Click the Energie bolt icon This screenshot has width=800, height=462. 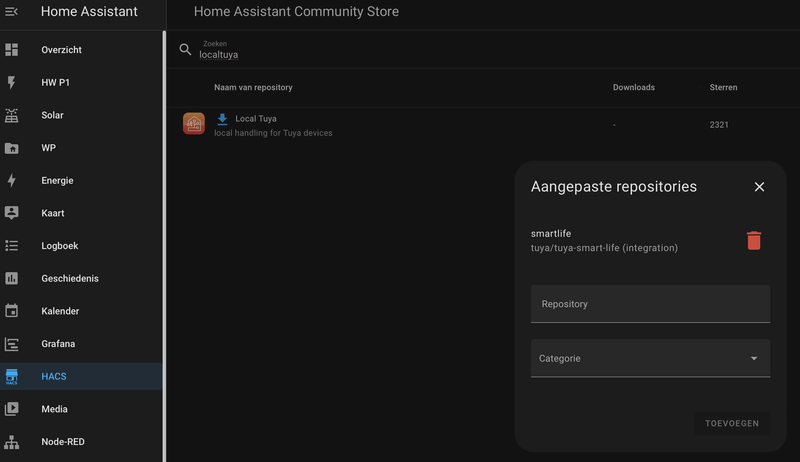[x=11, y=181]
